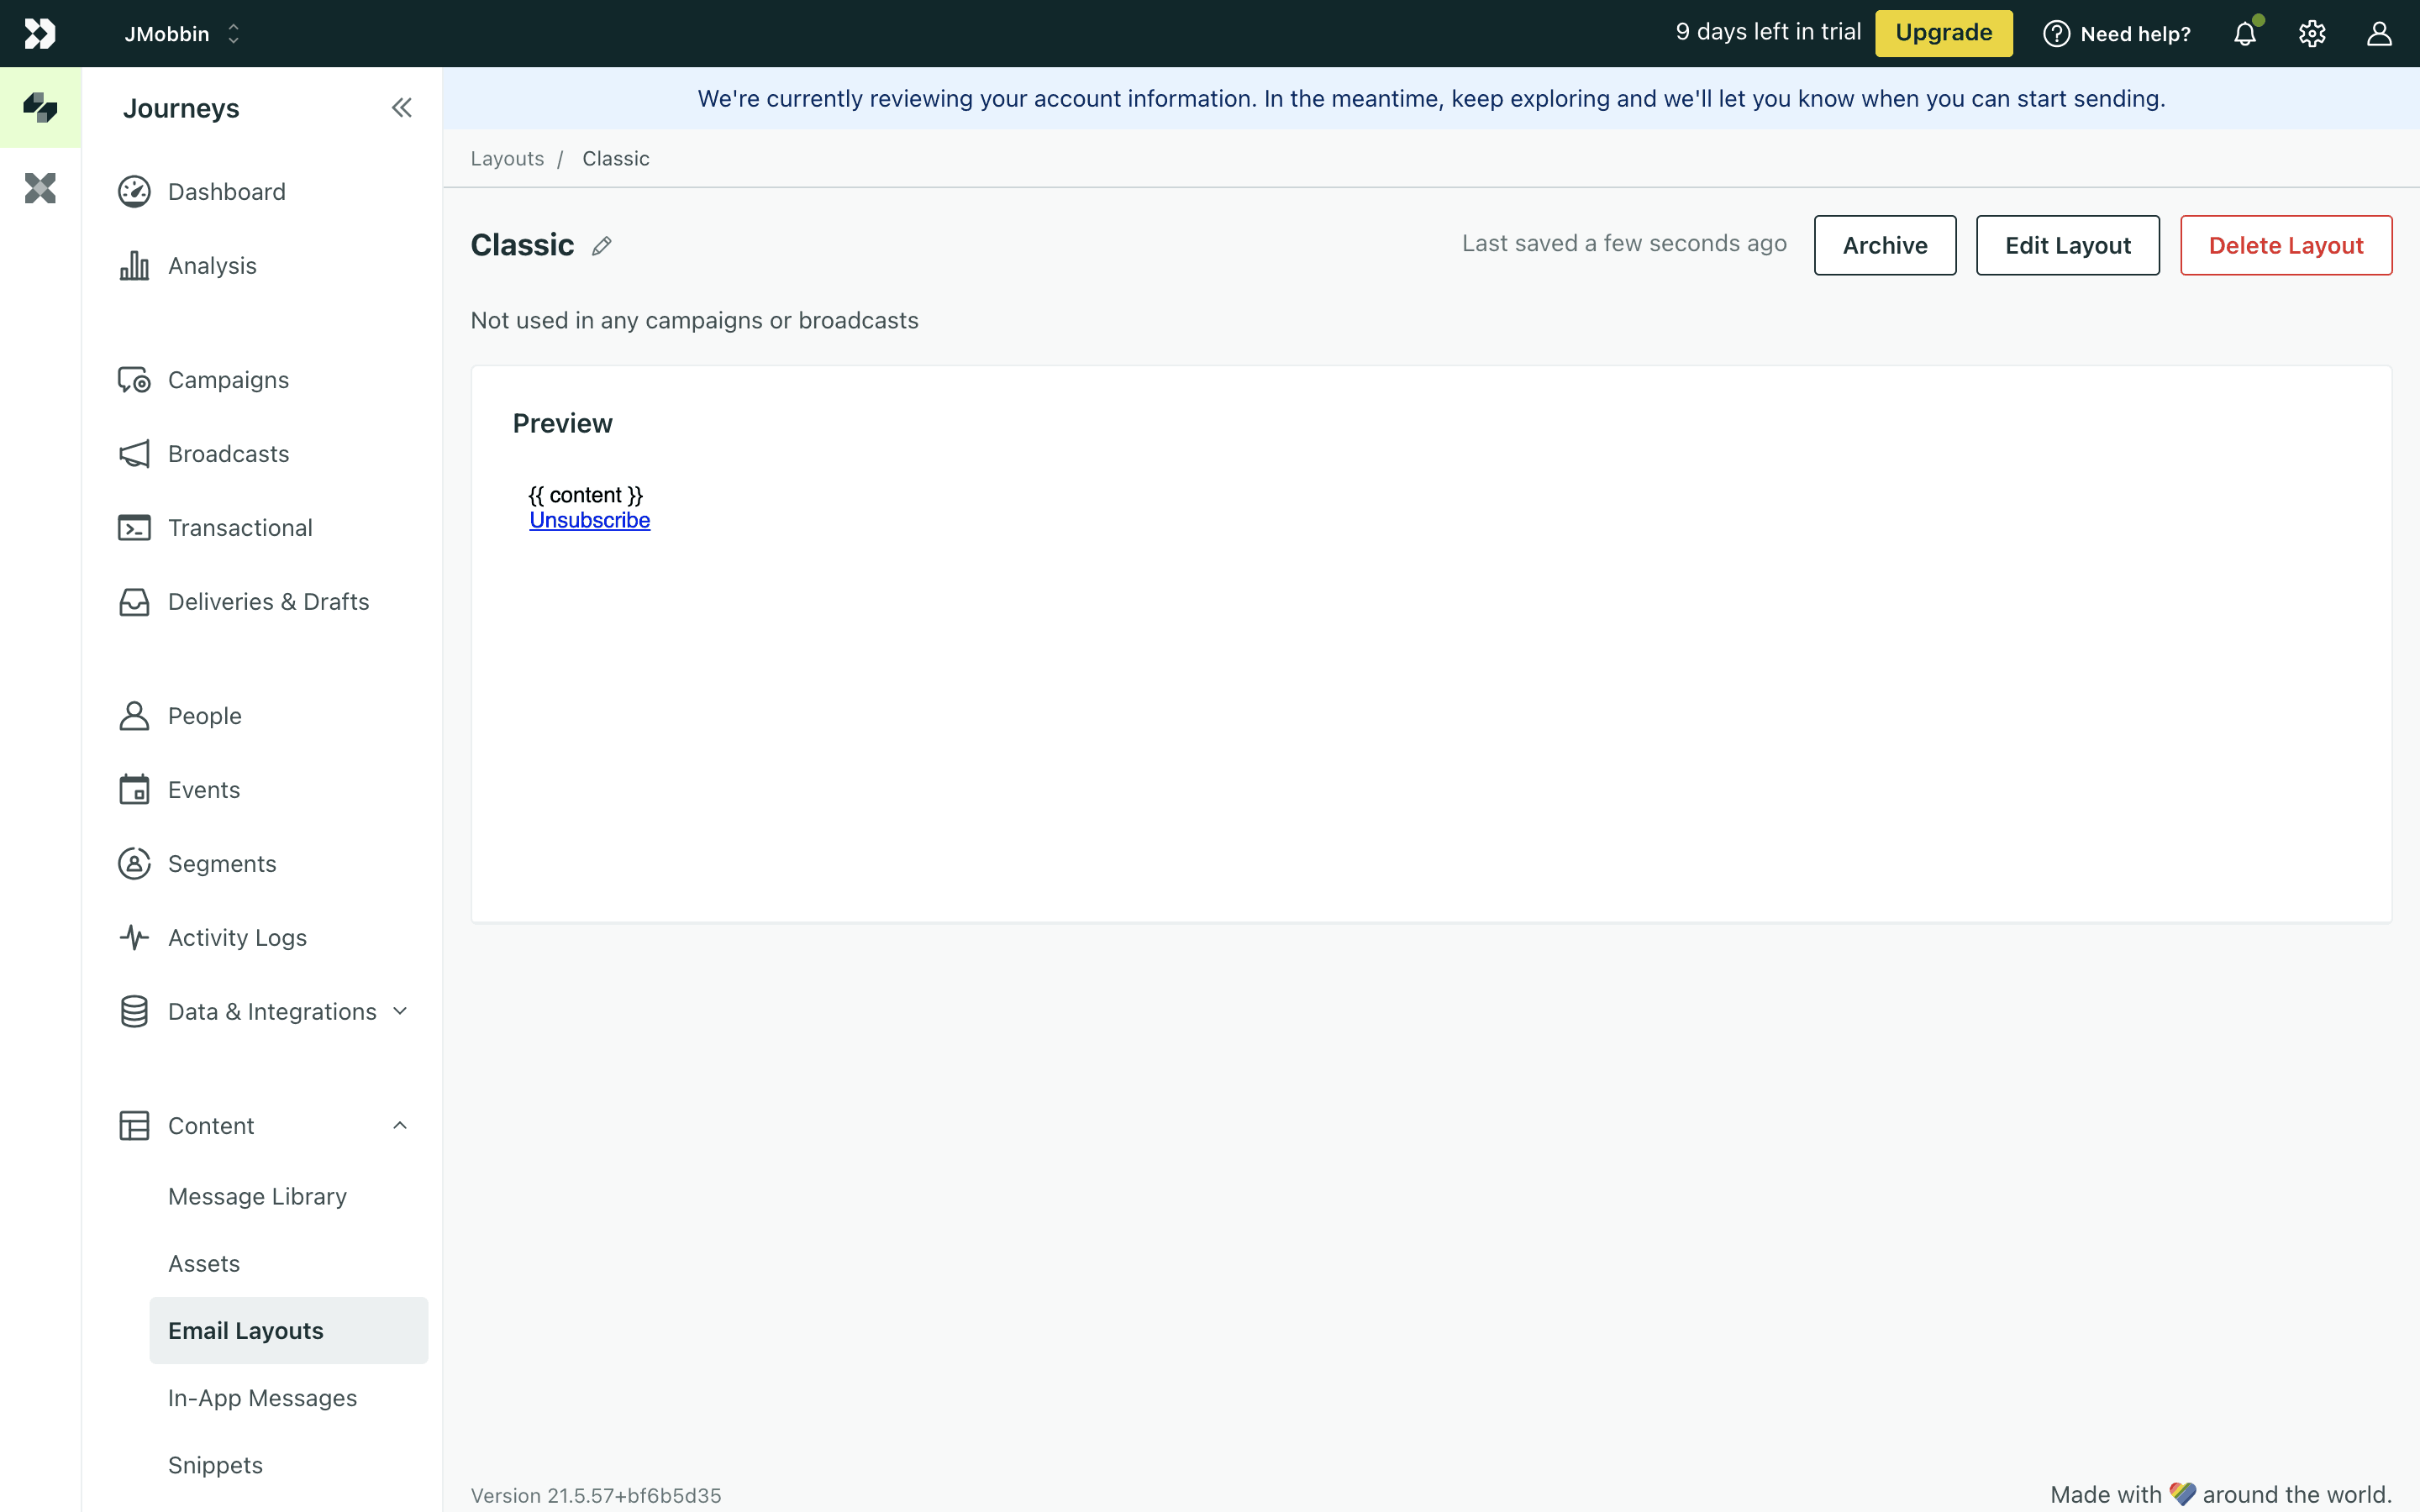Open the Segments page
2420x1512 pixels.
click(222, 864)
